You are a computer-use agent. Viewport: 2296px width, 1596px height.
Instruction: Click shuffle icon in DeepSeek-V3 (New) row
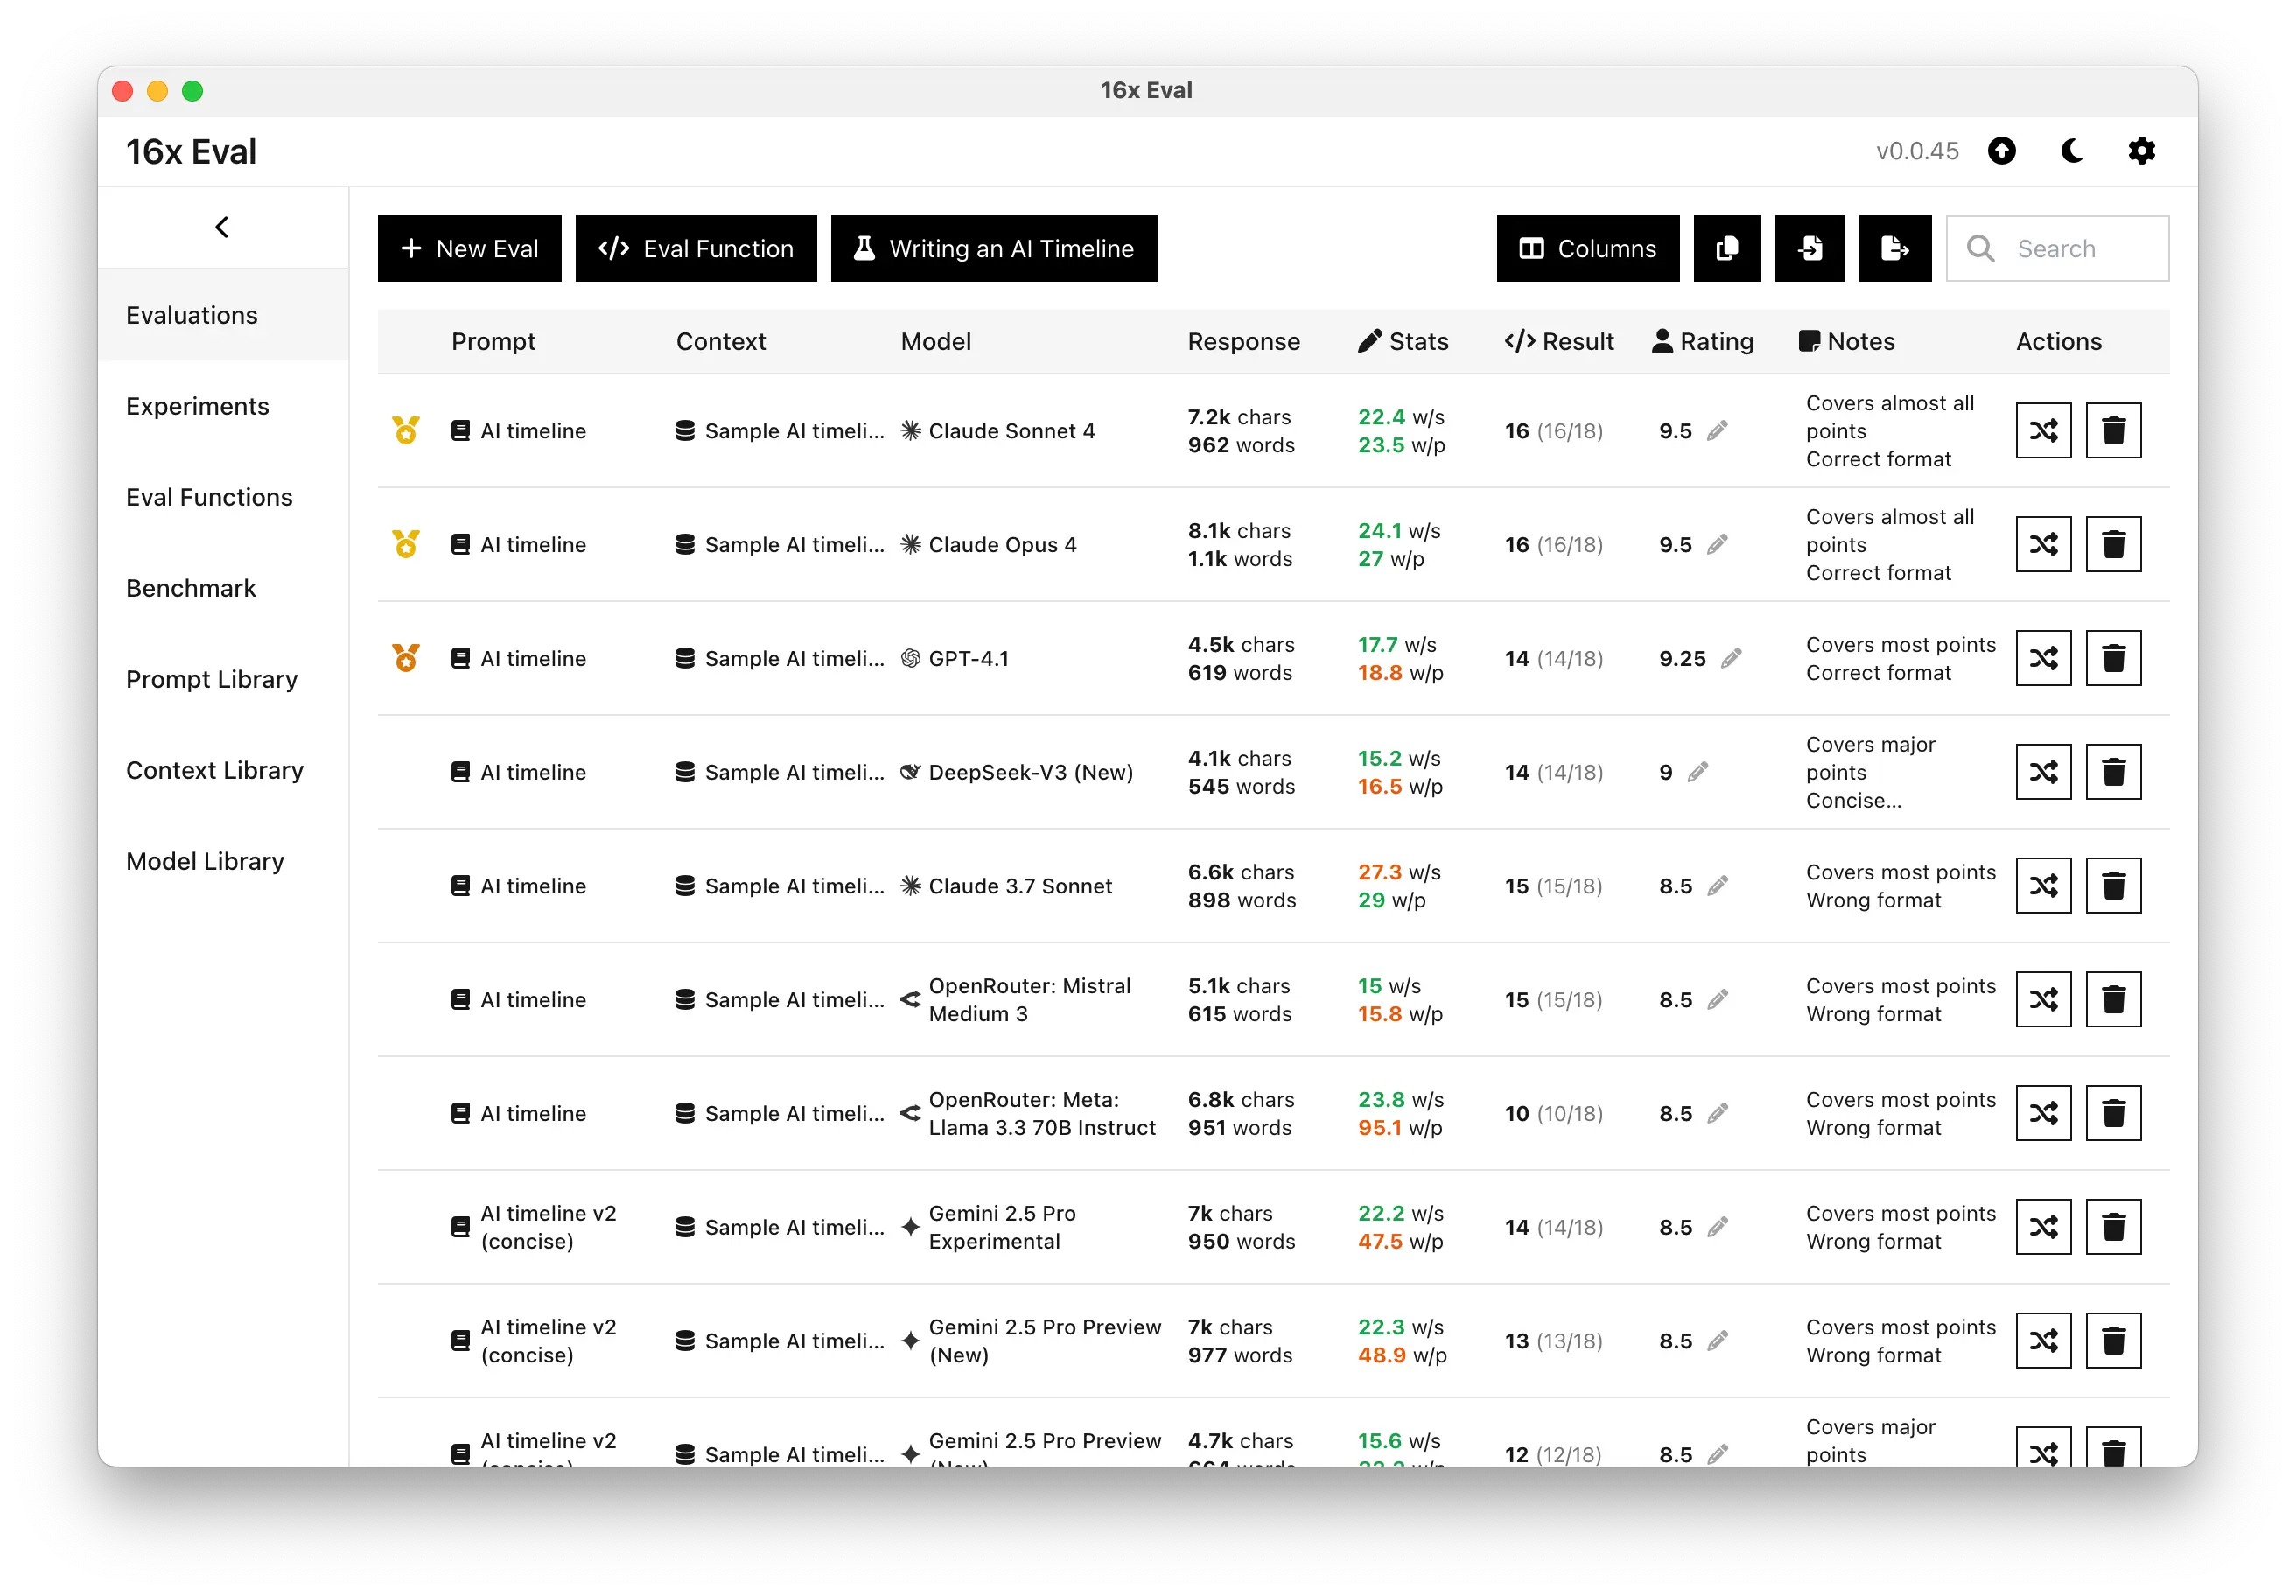tap(2044, 772)
